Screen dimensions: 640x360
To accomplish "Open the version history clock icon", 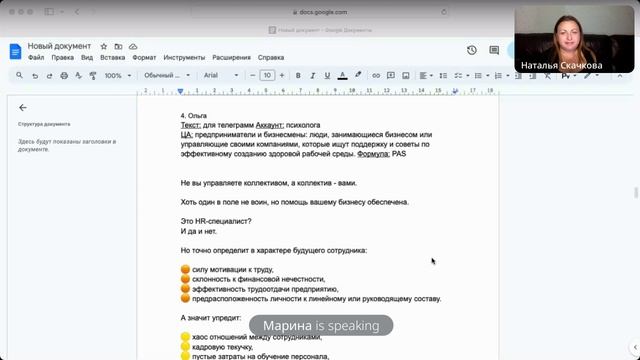I will pyautogui.click(x=472, y=50).
